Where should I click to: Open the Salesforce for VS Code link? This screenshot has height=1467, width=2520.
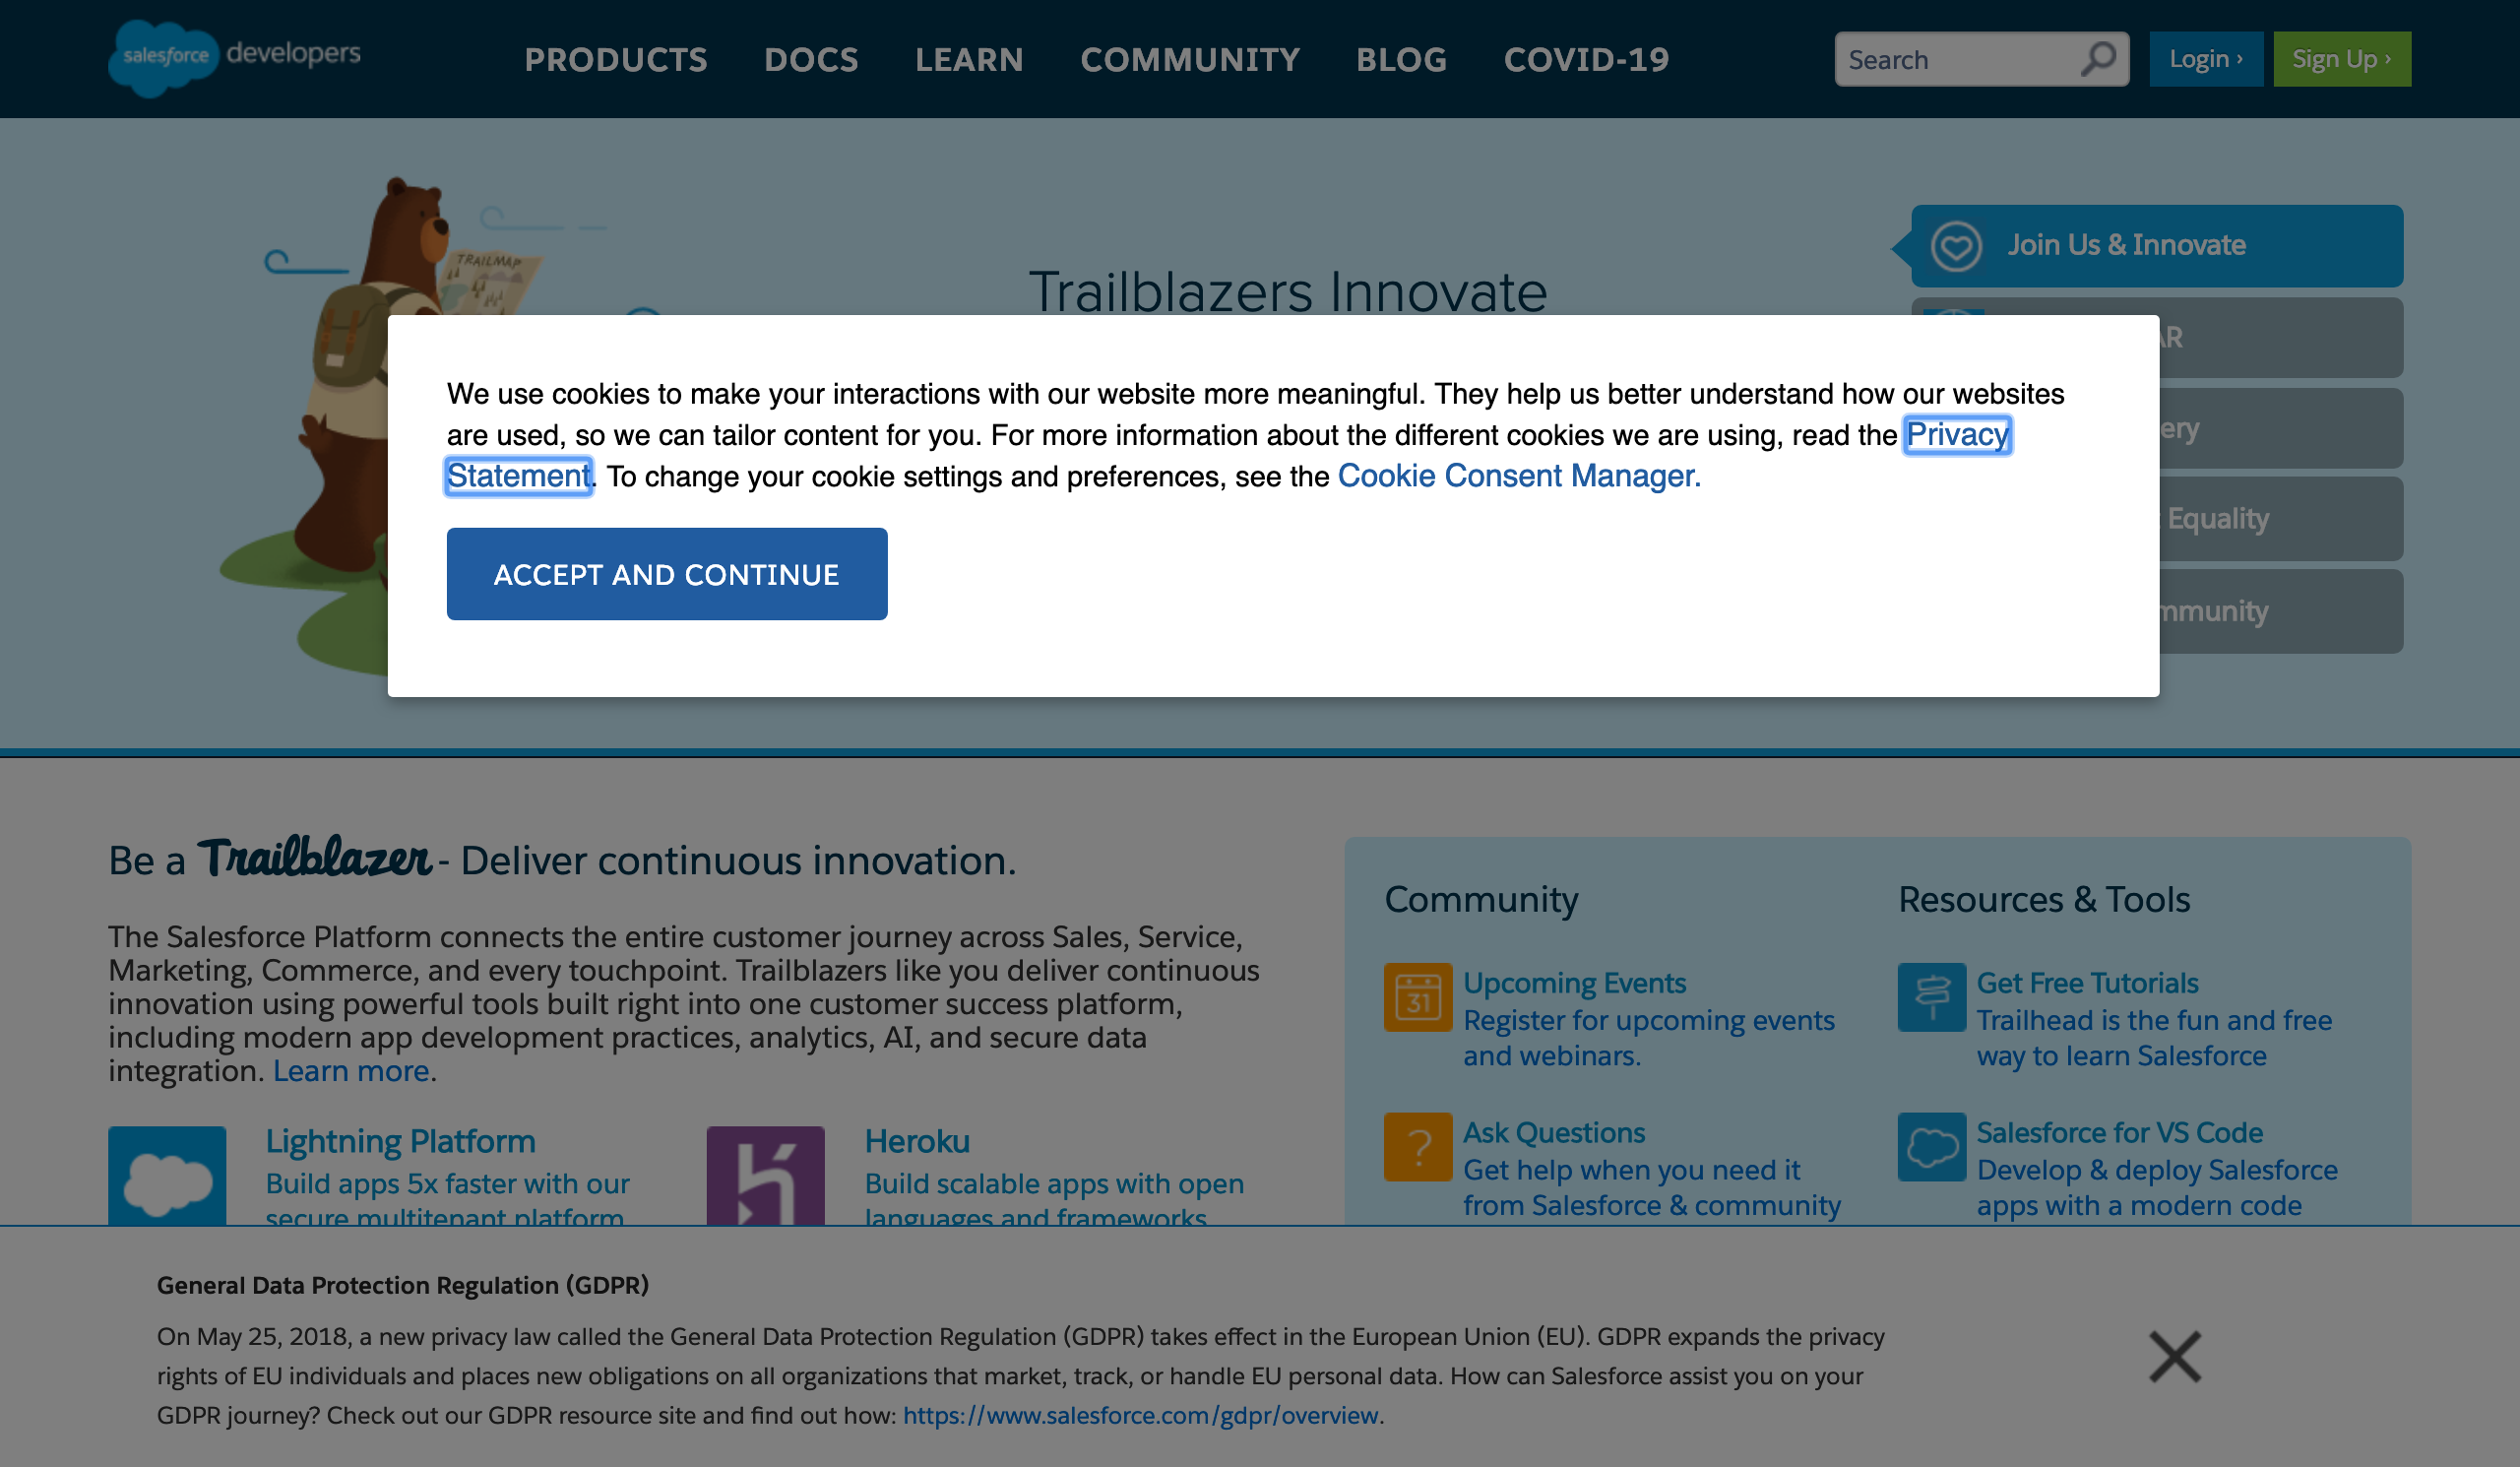pos(2119,1132)
